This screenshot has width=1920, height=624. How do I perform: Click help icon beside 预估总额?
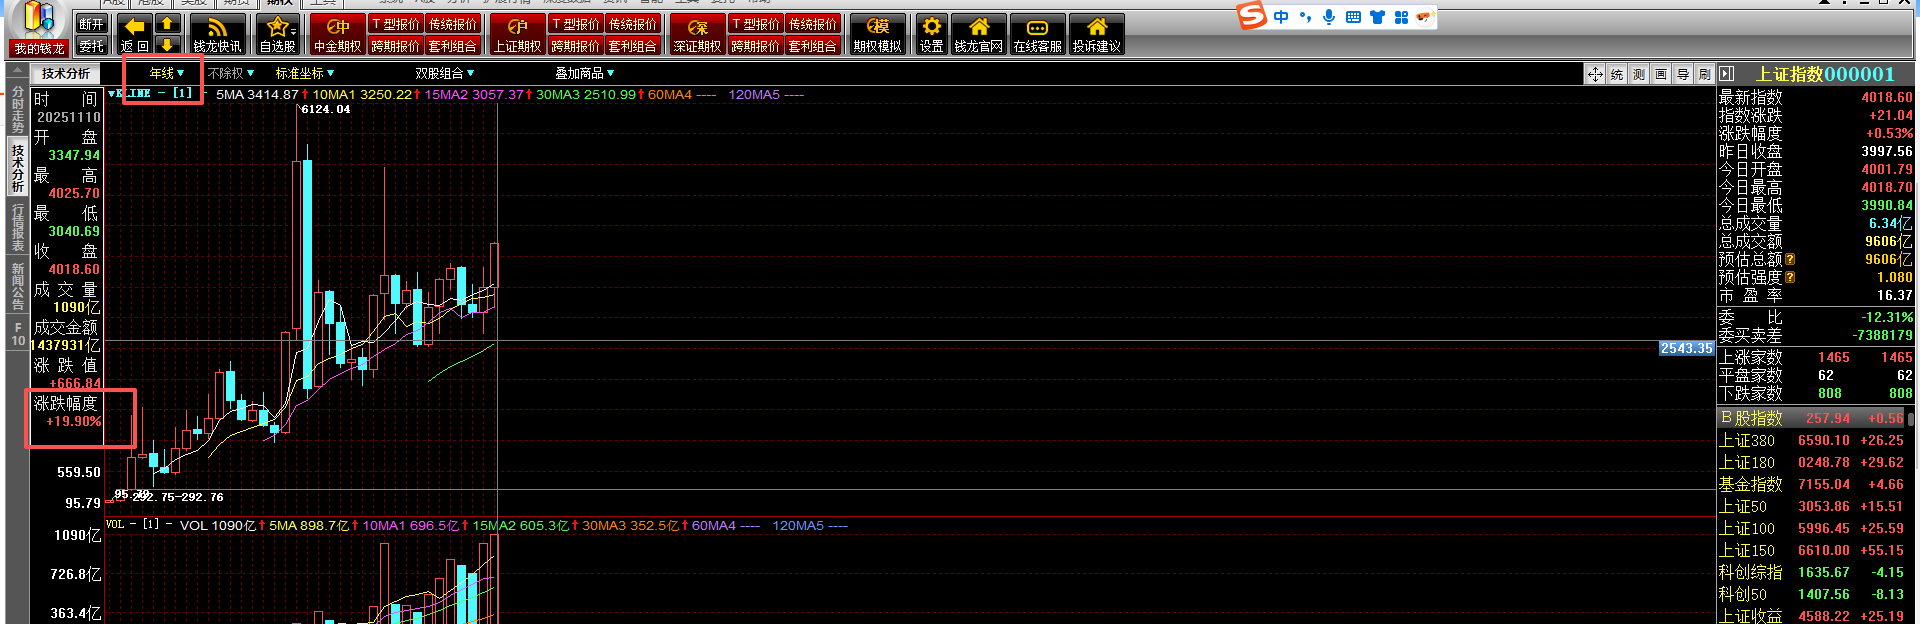click(1791, 259)
